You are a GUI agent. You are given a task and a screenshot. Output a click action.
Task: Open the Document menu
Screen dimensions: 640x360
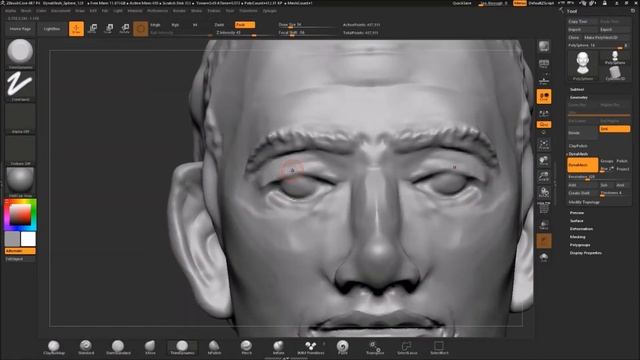(60, 11)
